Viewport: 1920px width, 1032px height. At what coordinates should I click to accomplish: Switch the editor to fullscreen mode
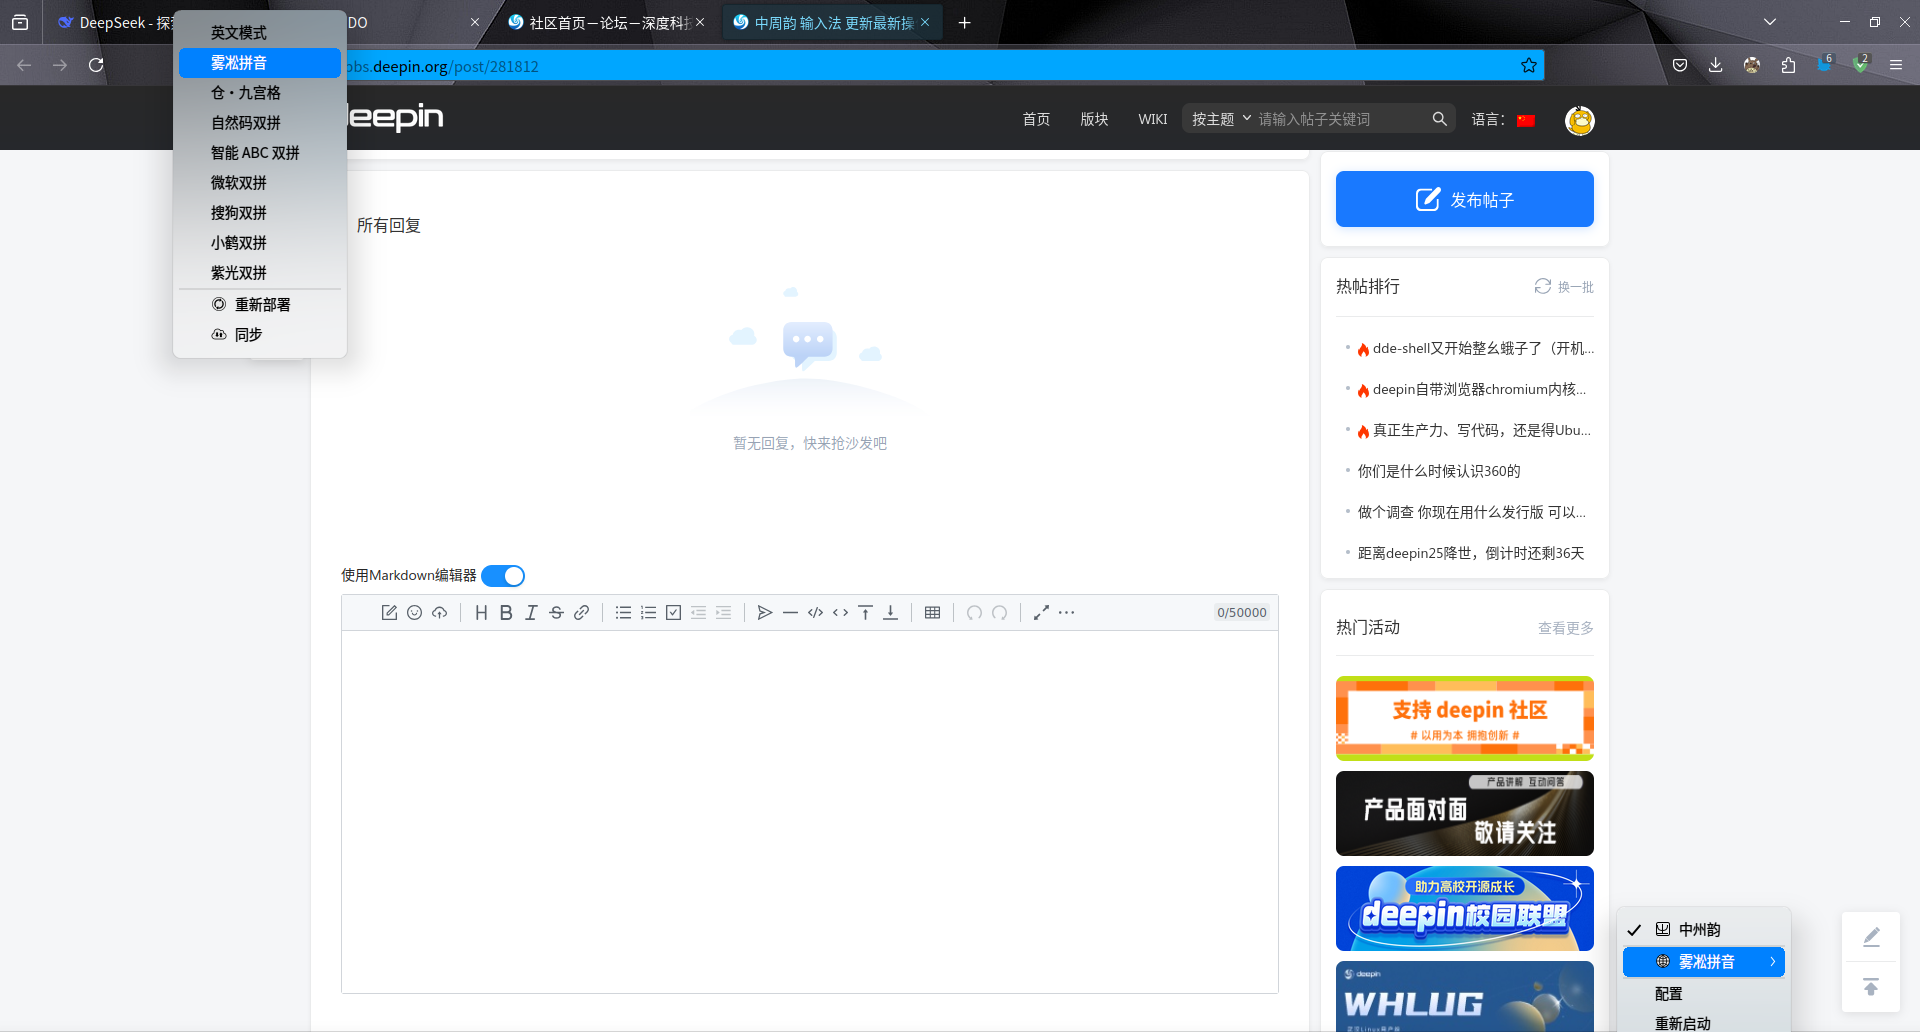(x=1041, y=612)
